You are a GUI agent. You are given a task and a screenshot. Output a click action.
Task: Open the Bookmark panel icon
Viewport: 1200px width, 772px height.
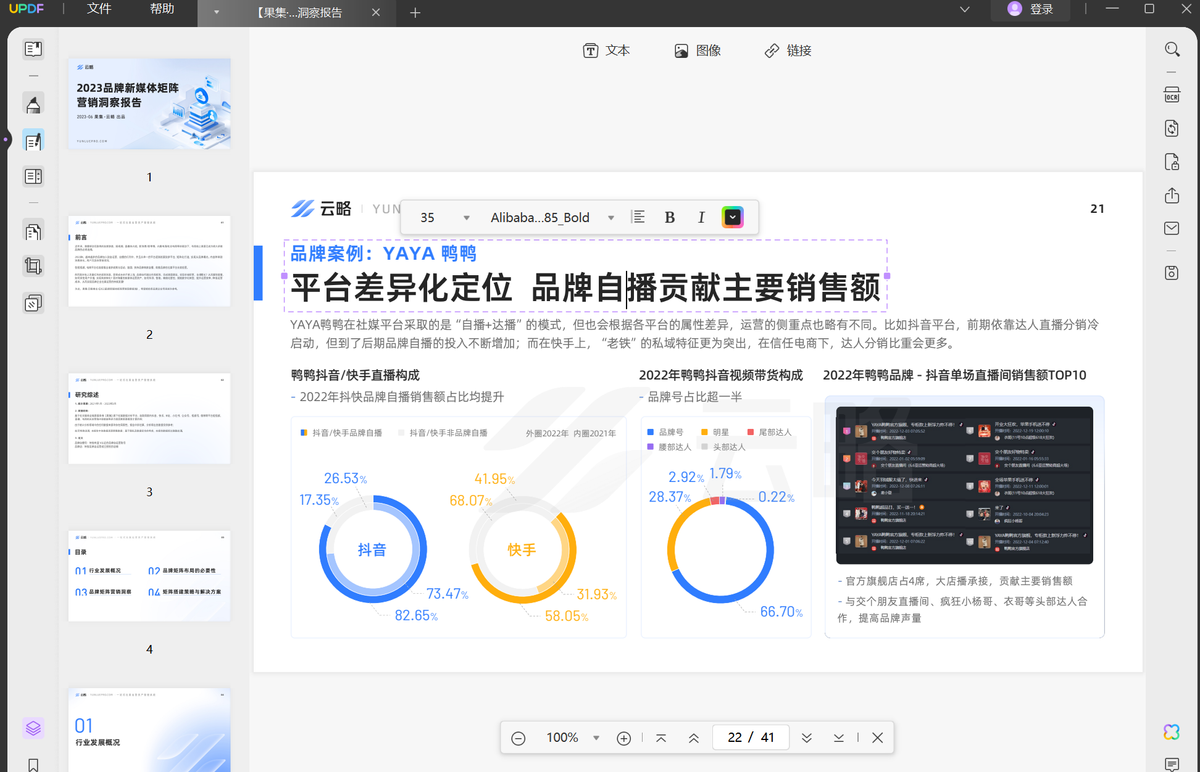(33, 764)
